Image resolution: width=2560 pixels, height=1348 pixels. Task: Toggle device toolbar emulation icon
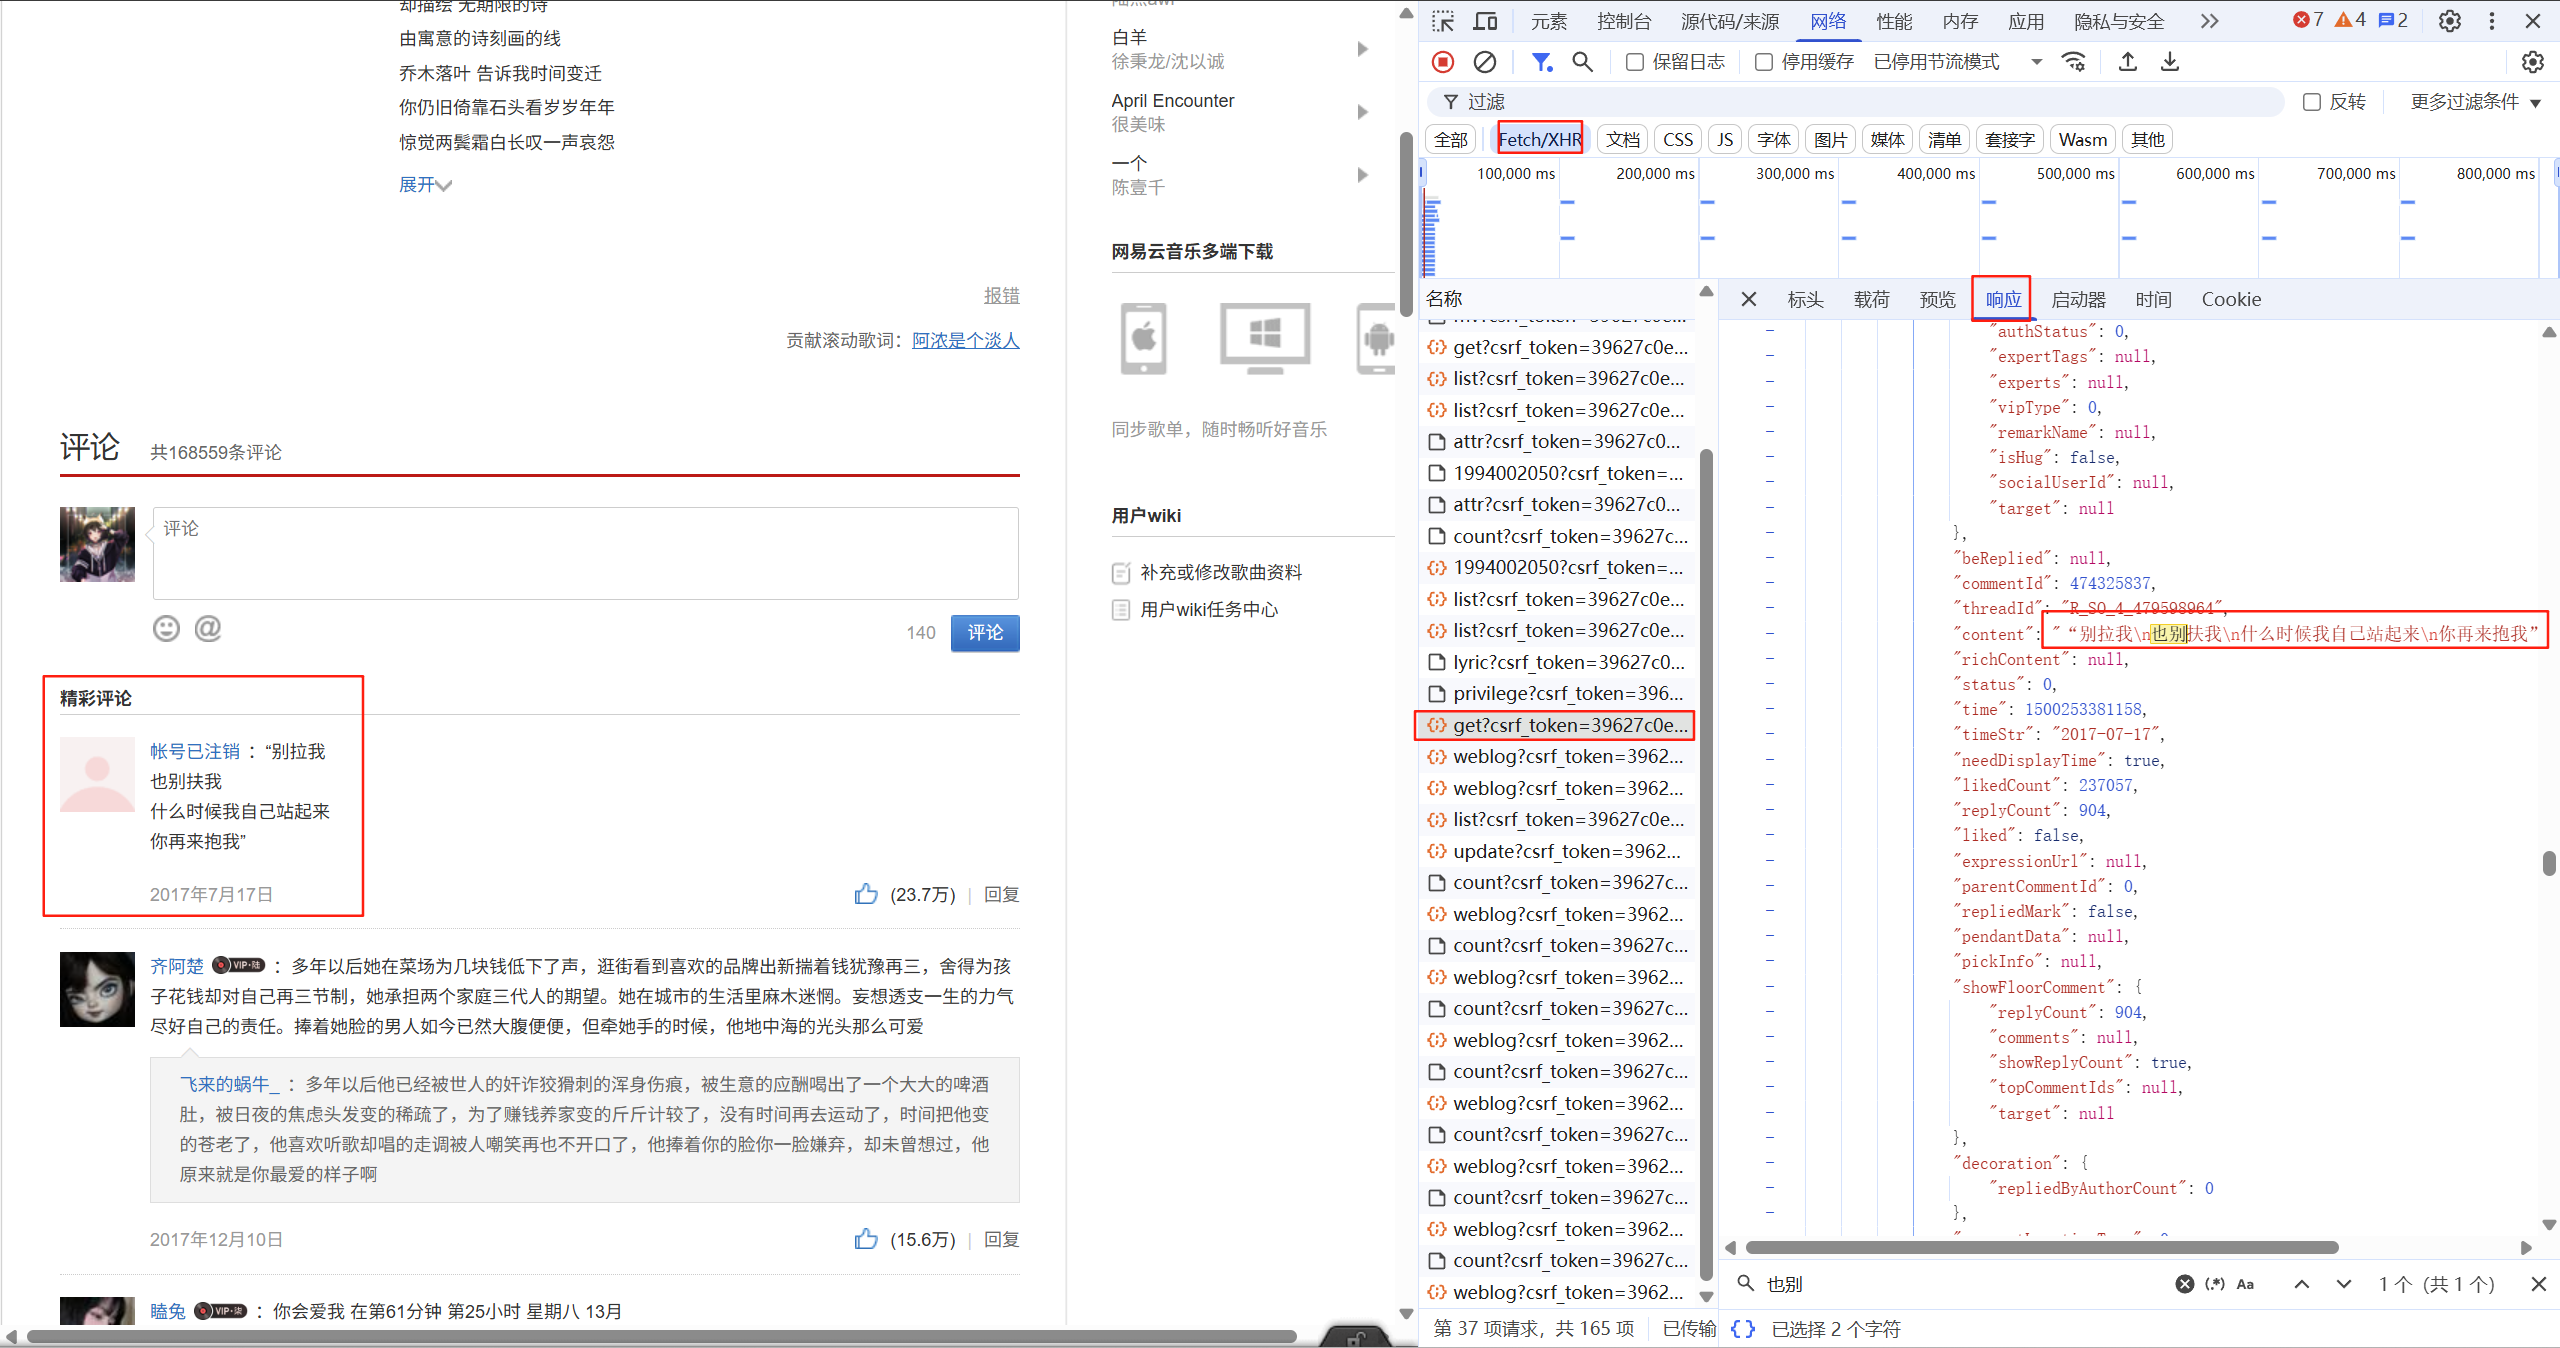1486,21
